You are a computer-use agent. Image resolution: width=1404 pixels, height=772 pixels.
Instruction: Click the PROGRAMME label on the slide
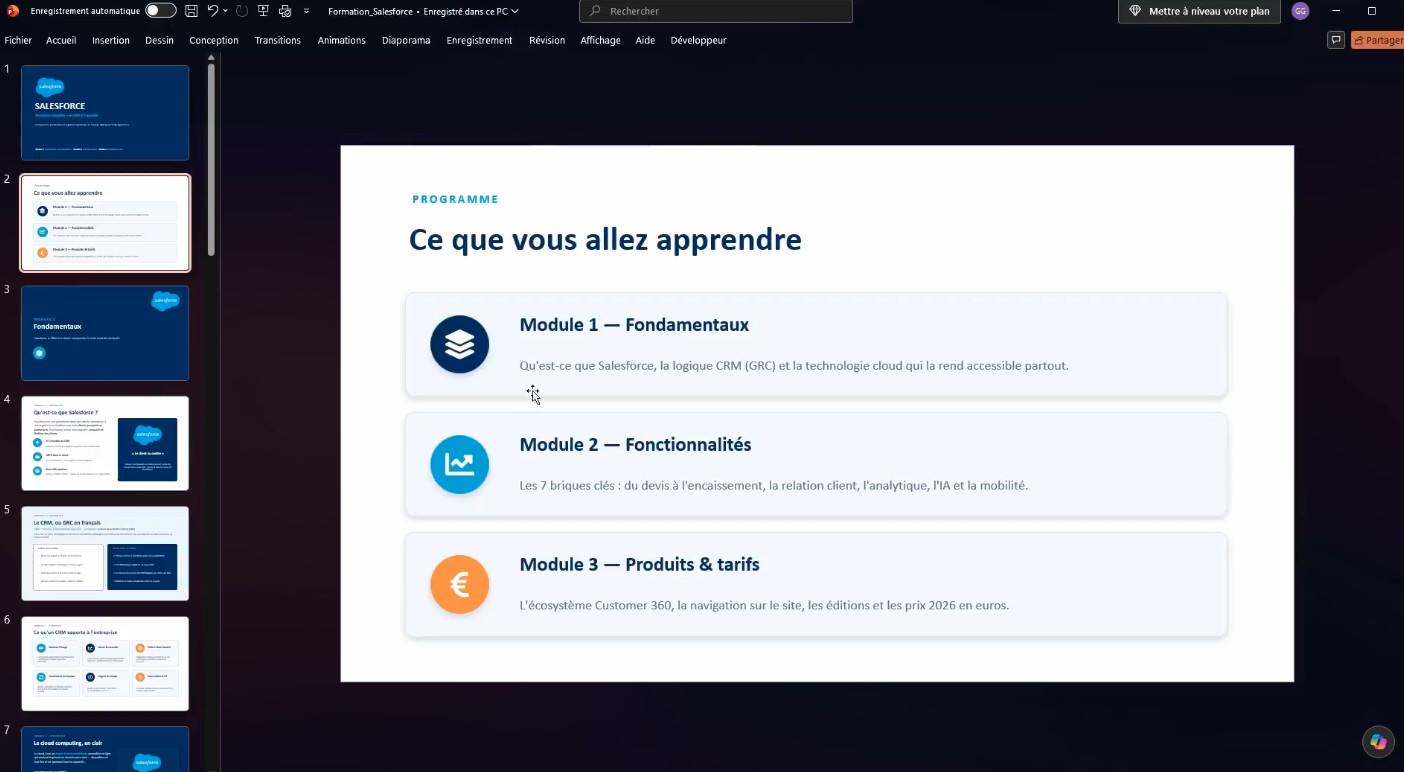(x=455, y=199)
